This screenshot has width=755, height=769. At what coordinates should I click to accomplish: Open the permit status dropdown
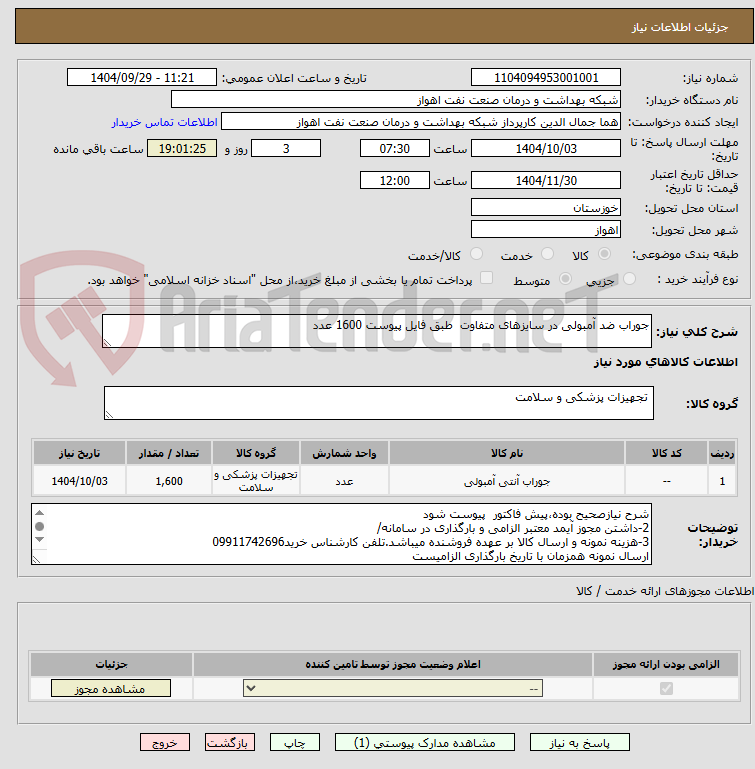pos(393,689)
